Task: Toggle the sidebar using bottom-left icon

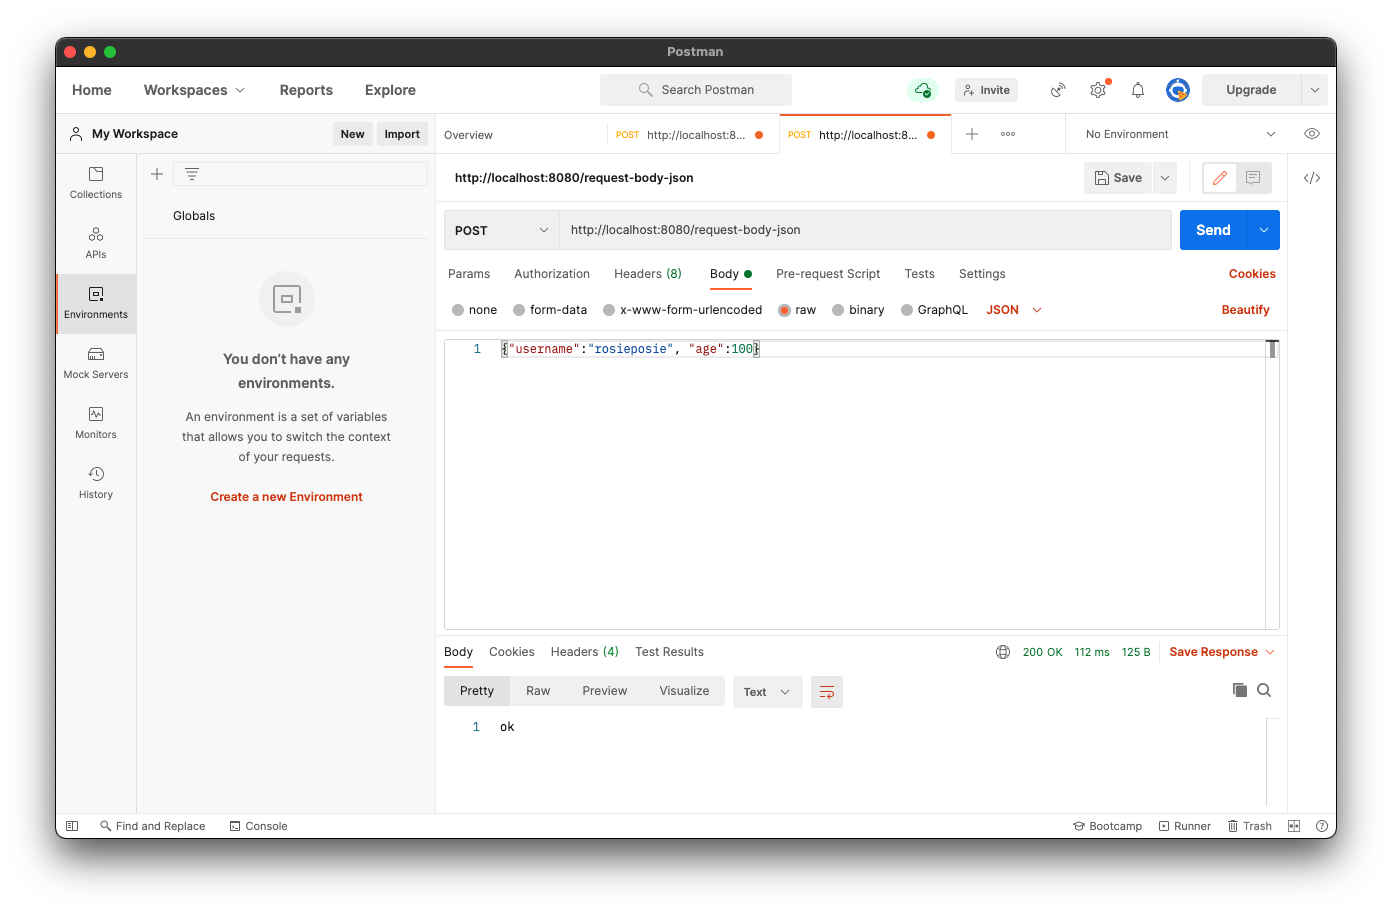Action: point(72,826)
